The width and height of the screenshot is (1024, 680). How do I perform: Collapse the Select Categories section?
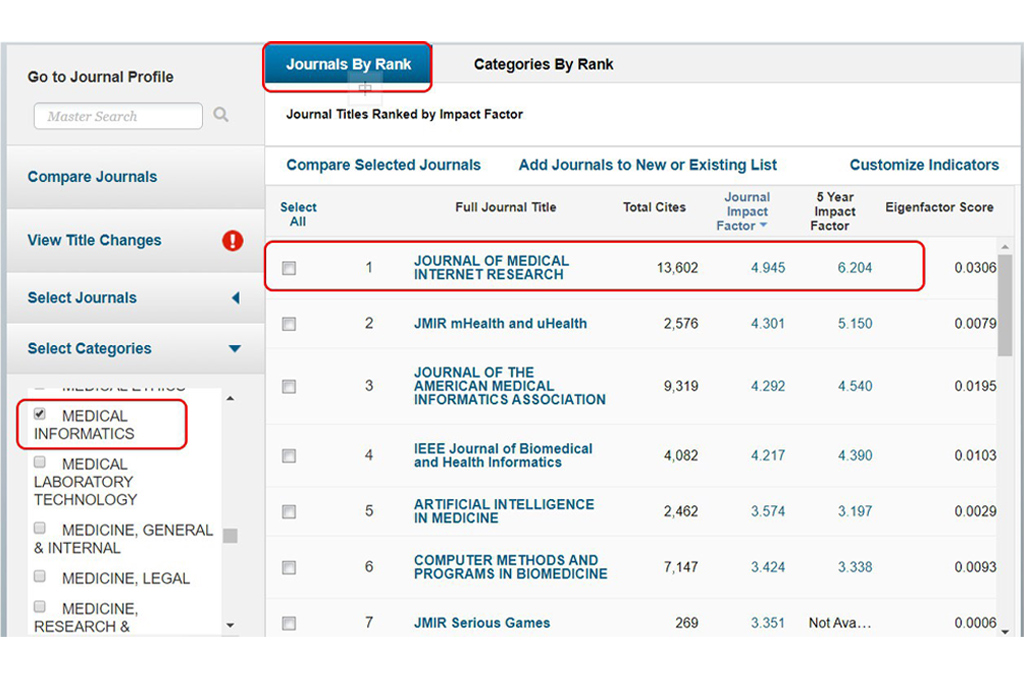pyautogui.click(x=235, y=349)
